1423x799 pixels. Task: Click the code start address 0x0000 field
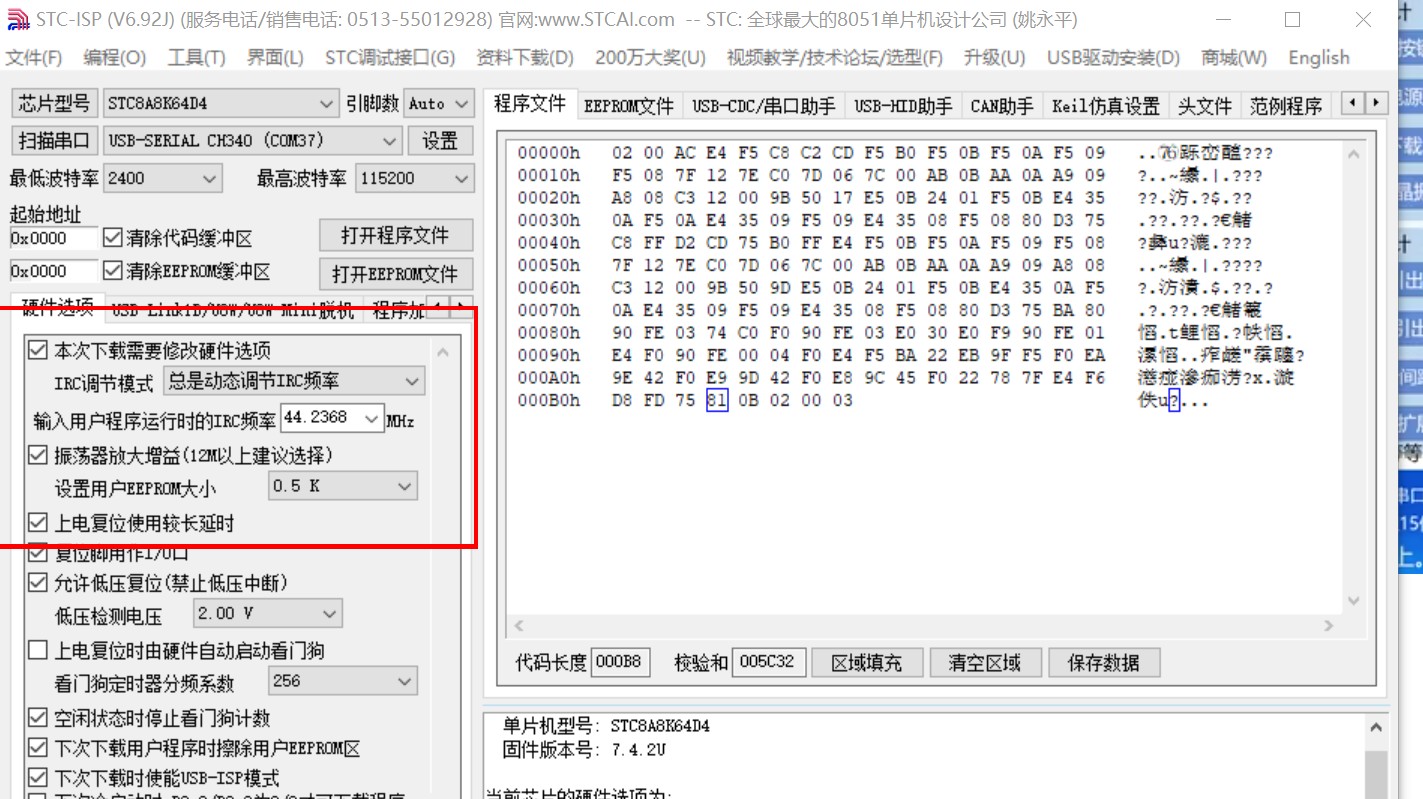tap(53, 238)
